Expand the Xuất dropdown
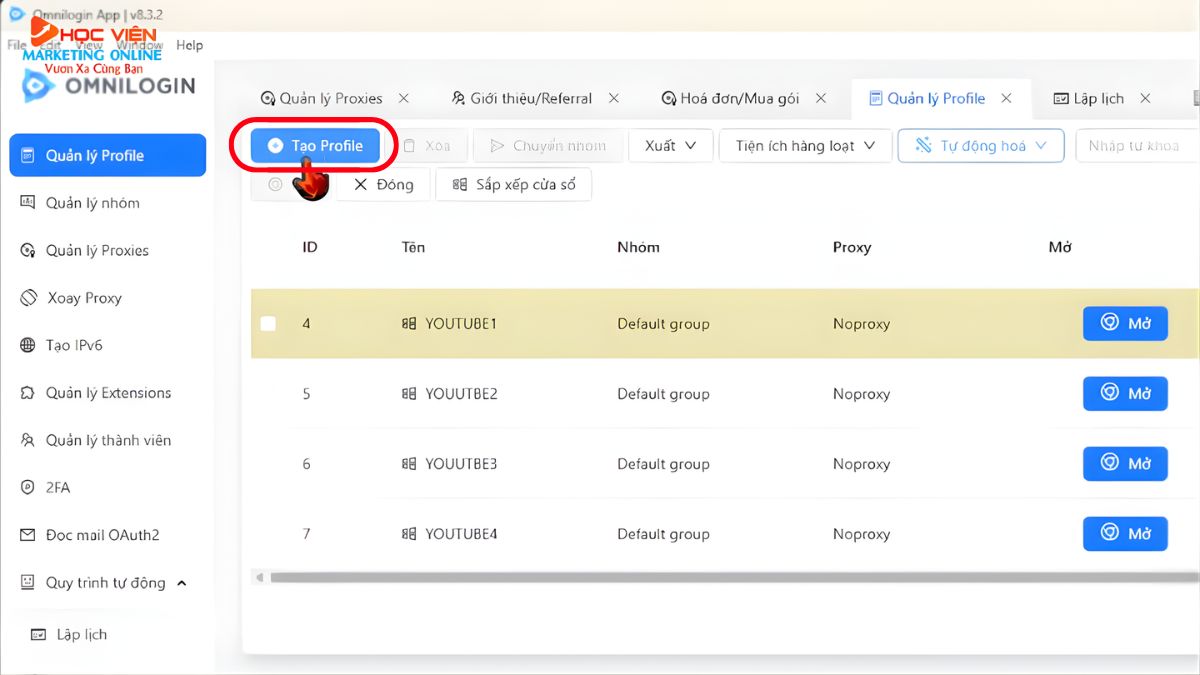 (x=669, y=146)
